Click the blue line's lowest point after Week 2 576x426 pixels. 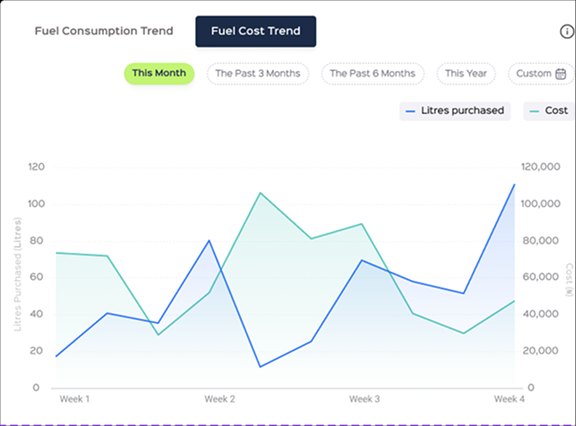point(260,367)
